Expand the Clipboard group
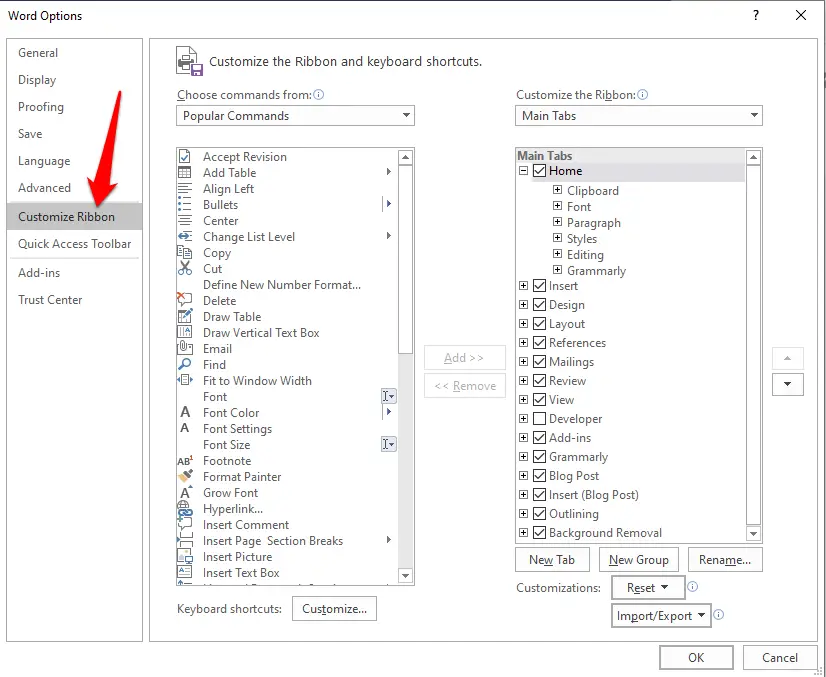 (x=557, y=190)
